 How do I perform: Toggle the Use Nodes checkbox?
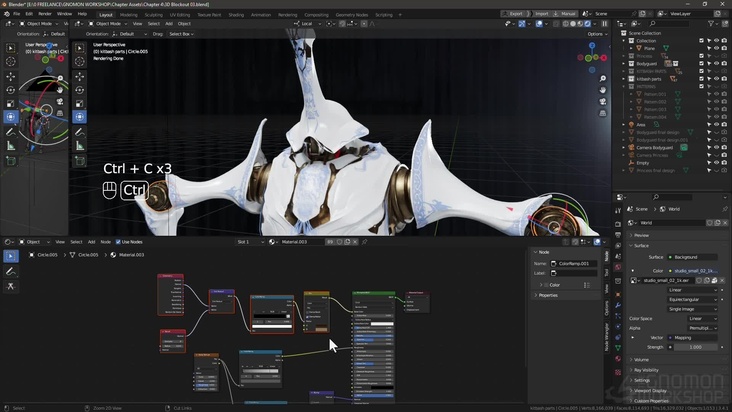(x=118, y=242)
